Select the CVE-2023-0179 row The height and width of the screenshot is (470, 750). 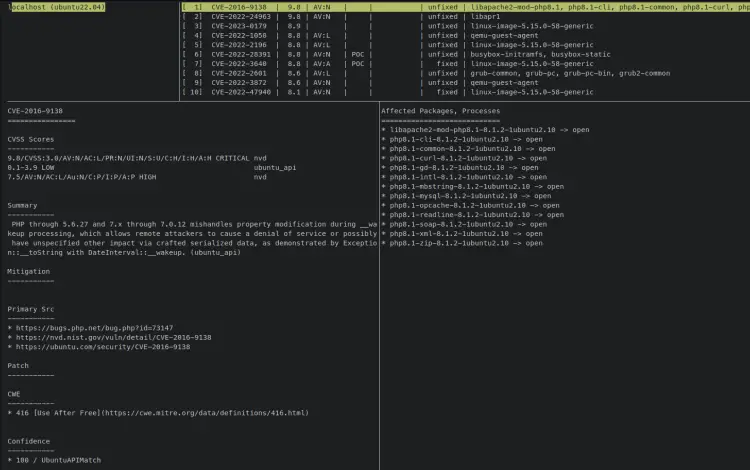point(388,26)
